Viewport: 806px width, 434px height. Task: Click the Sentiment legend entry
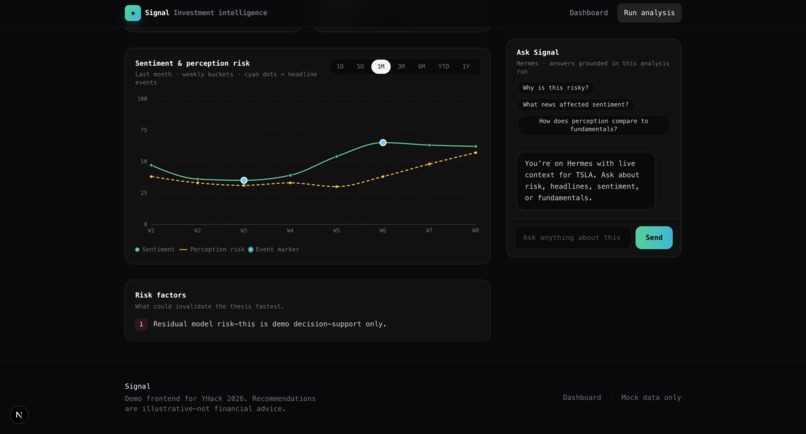coord(155,249)
